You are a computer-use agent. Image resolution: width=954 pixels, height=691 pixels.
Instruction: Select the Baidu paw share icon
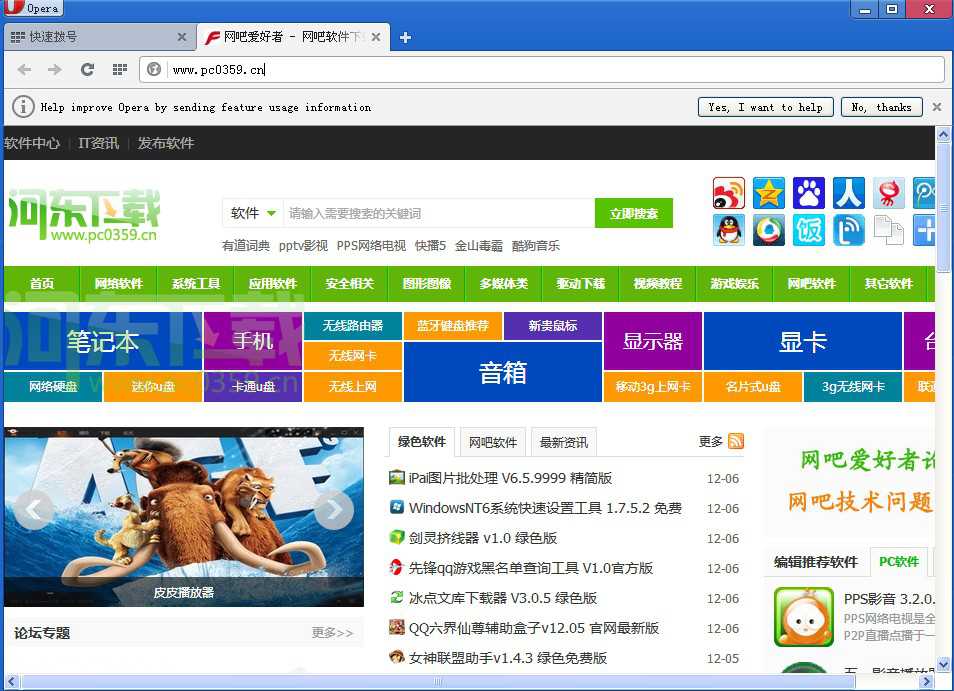pyautogui.click(x=808, y=192)
